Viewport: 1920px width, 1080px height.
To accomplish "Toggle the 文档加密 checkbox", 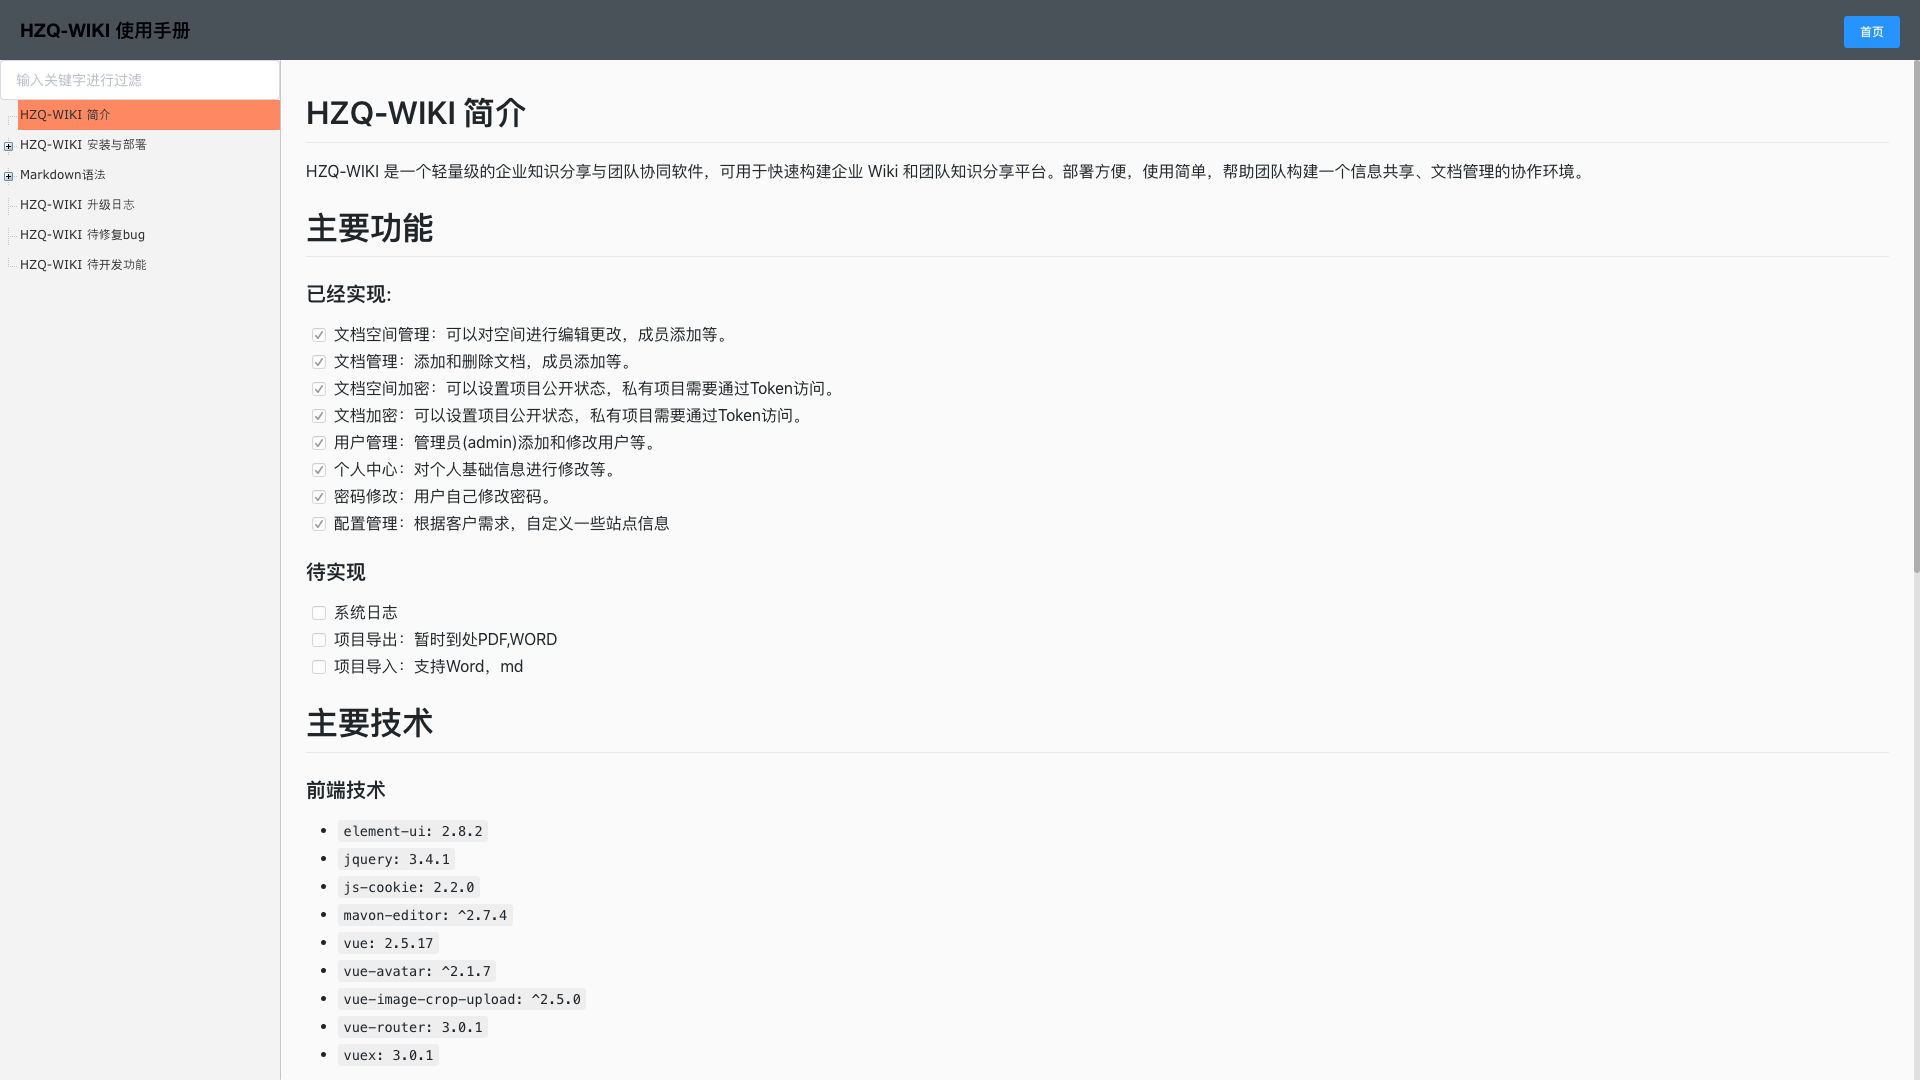I will click(x=319, y=416).
